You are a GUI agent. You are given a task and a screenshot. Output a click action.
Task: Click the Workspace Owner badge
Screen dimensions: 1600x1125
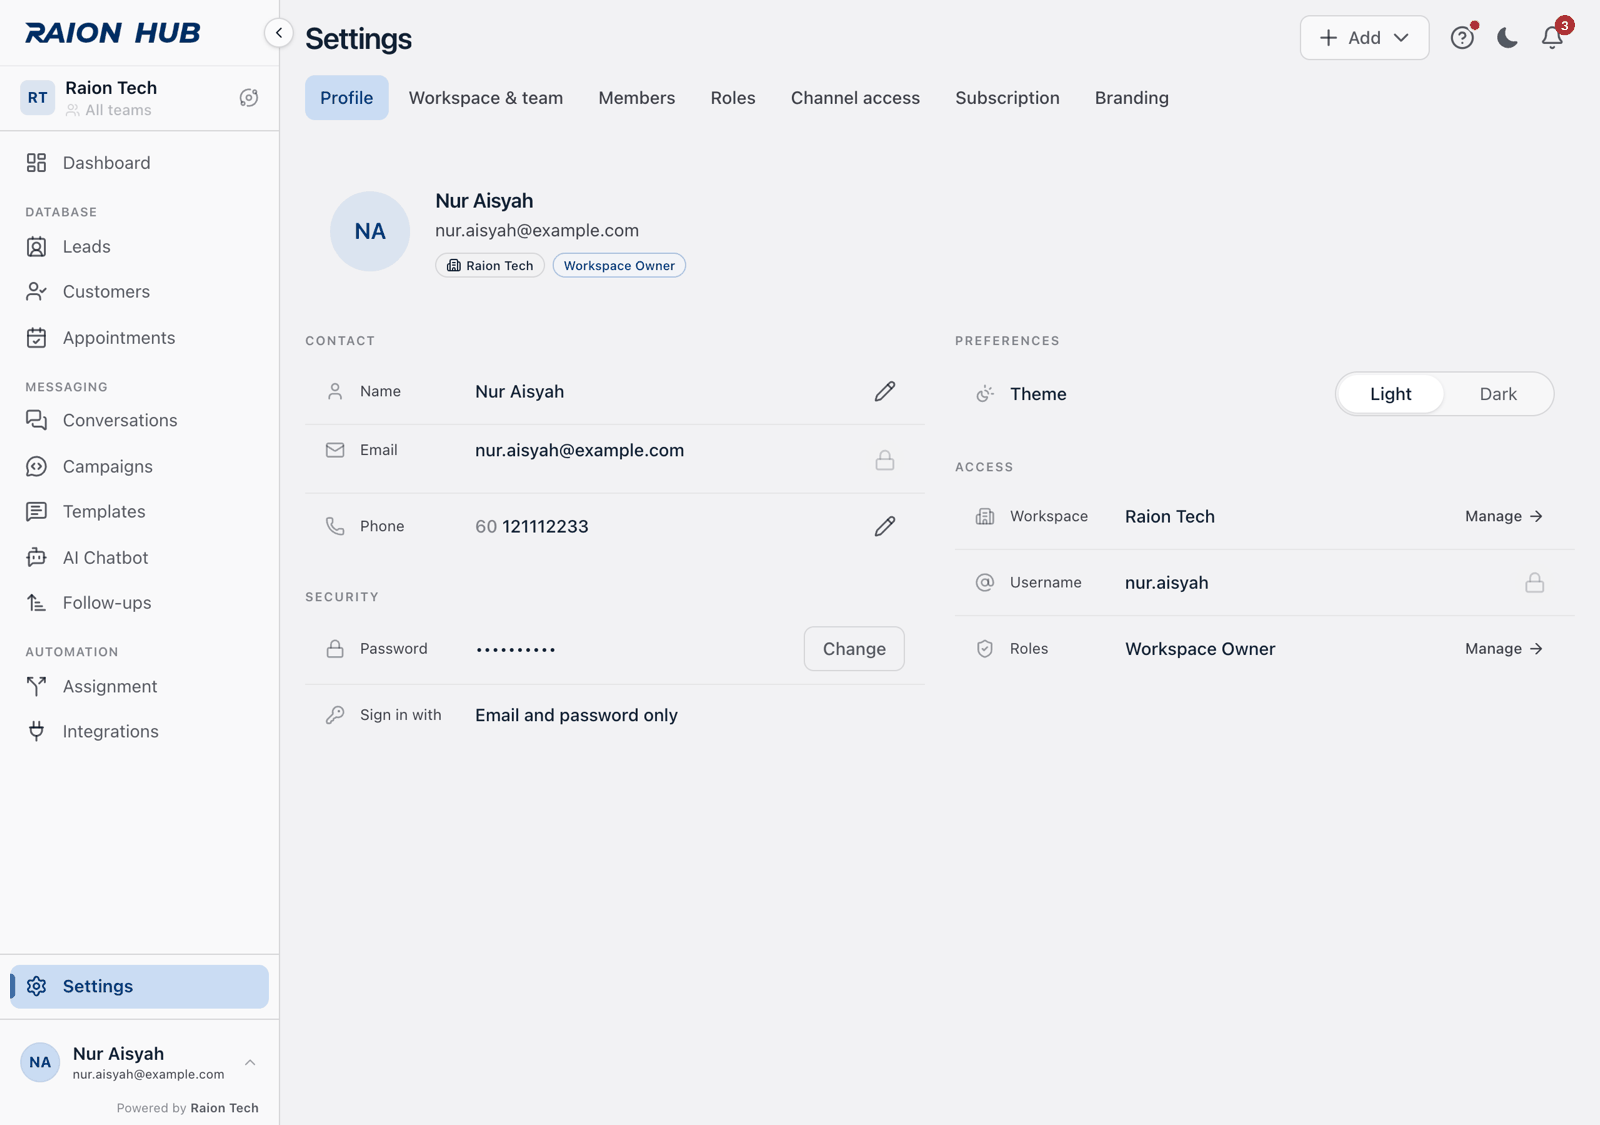click(619, 266)
